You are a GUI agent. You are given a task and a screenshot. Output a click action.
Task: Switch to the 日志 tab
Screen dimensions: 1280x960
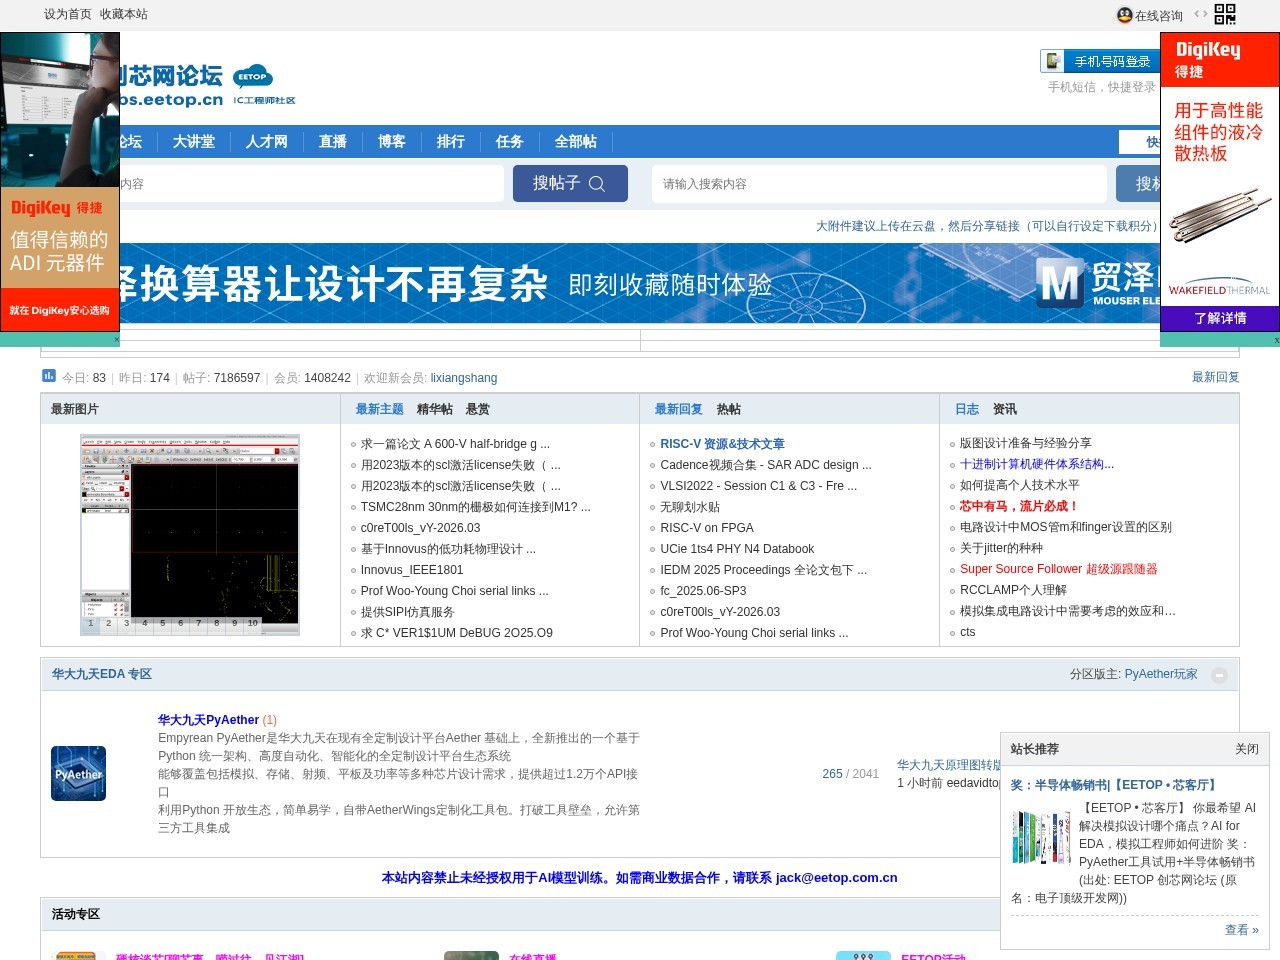pyautogui.click(x=967, y=409)
